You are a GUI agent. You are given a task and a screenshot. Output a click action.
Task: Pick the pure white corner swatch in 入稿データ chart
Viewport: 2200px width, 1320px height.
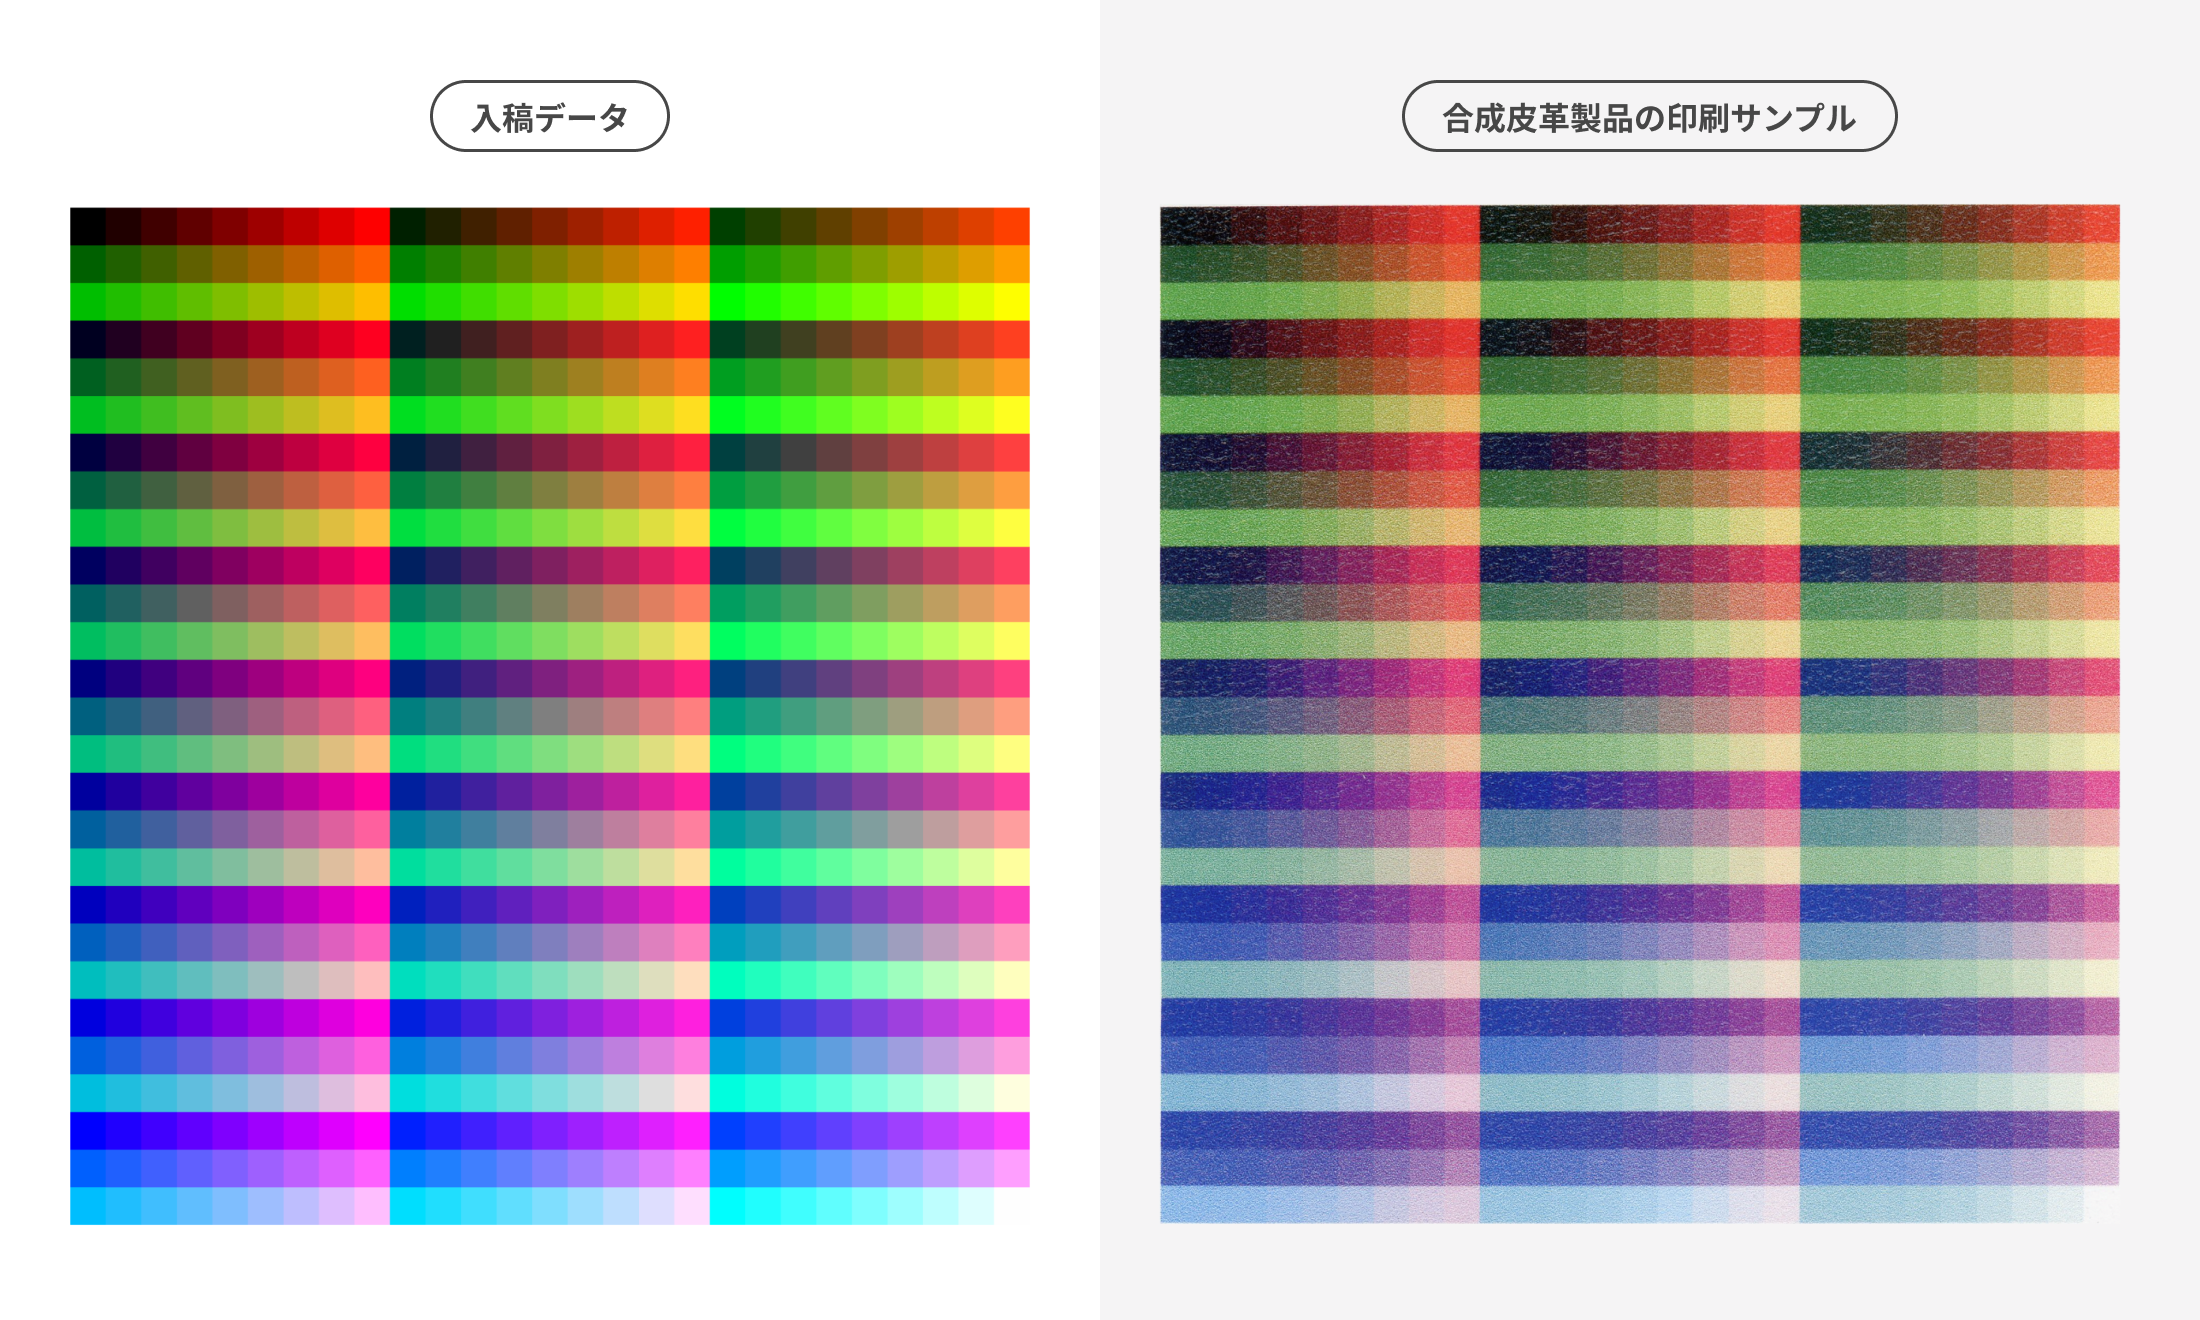coord(1011,1206)
